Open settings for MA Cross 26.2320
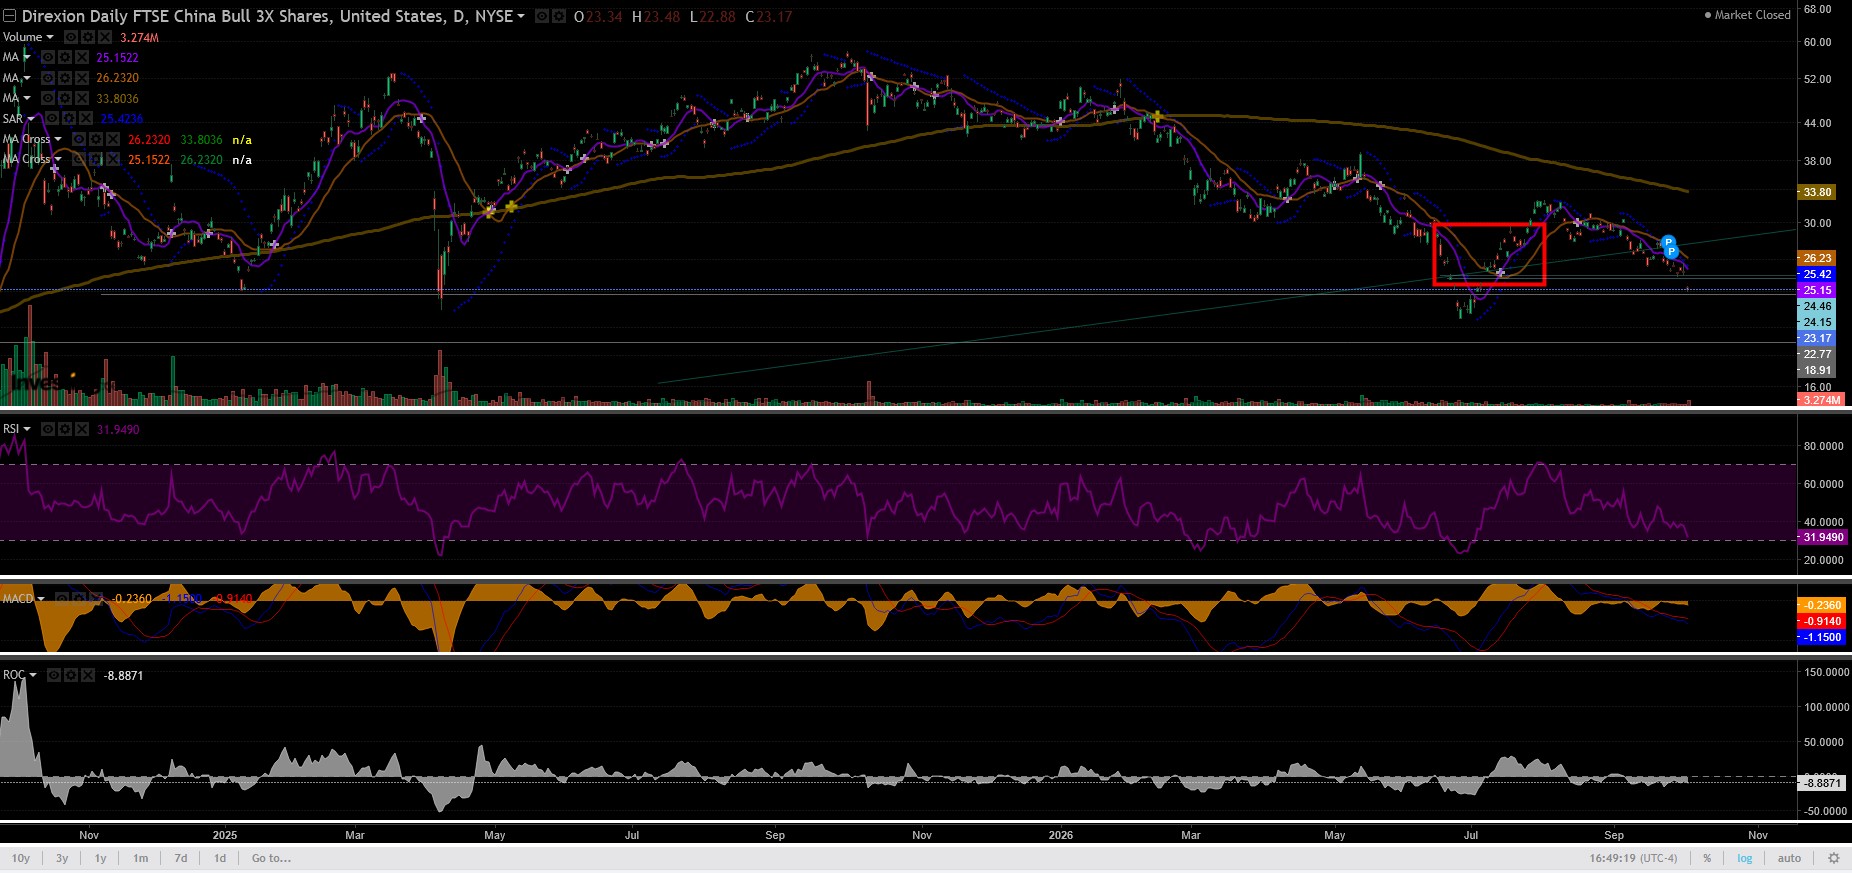 95,139
